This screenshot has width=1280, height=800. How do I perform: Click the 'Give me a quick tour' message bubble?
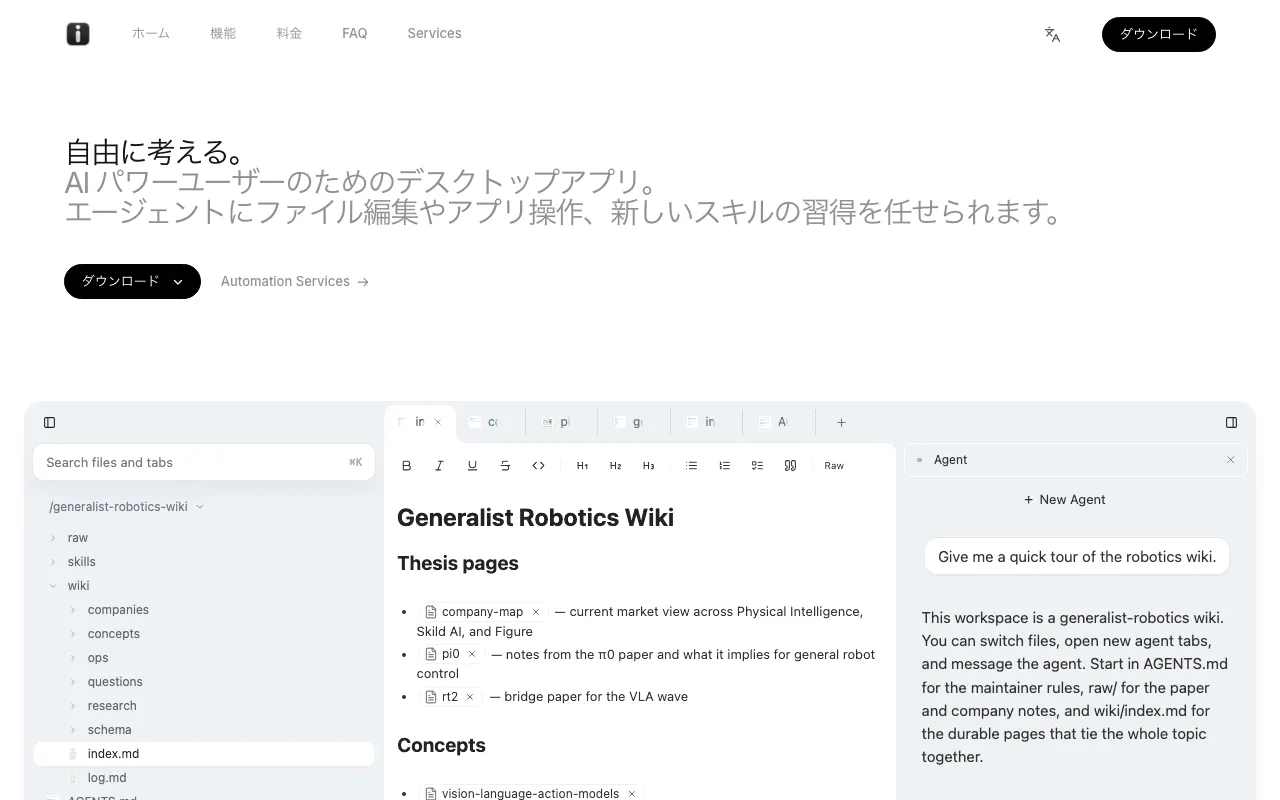(1077, 557)
